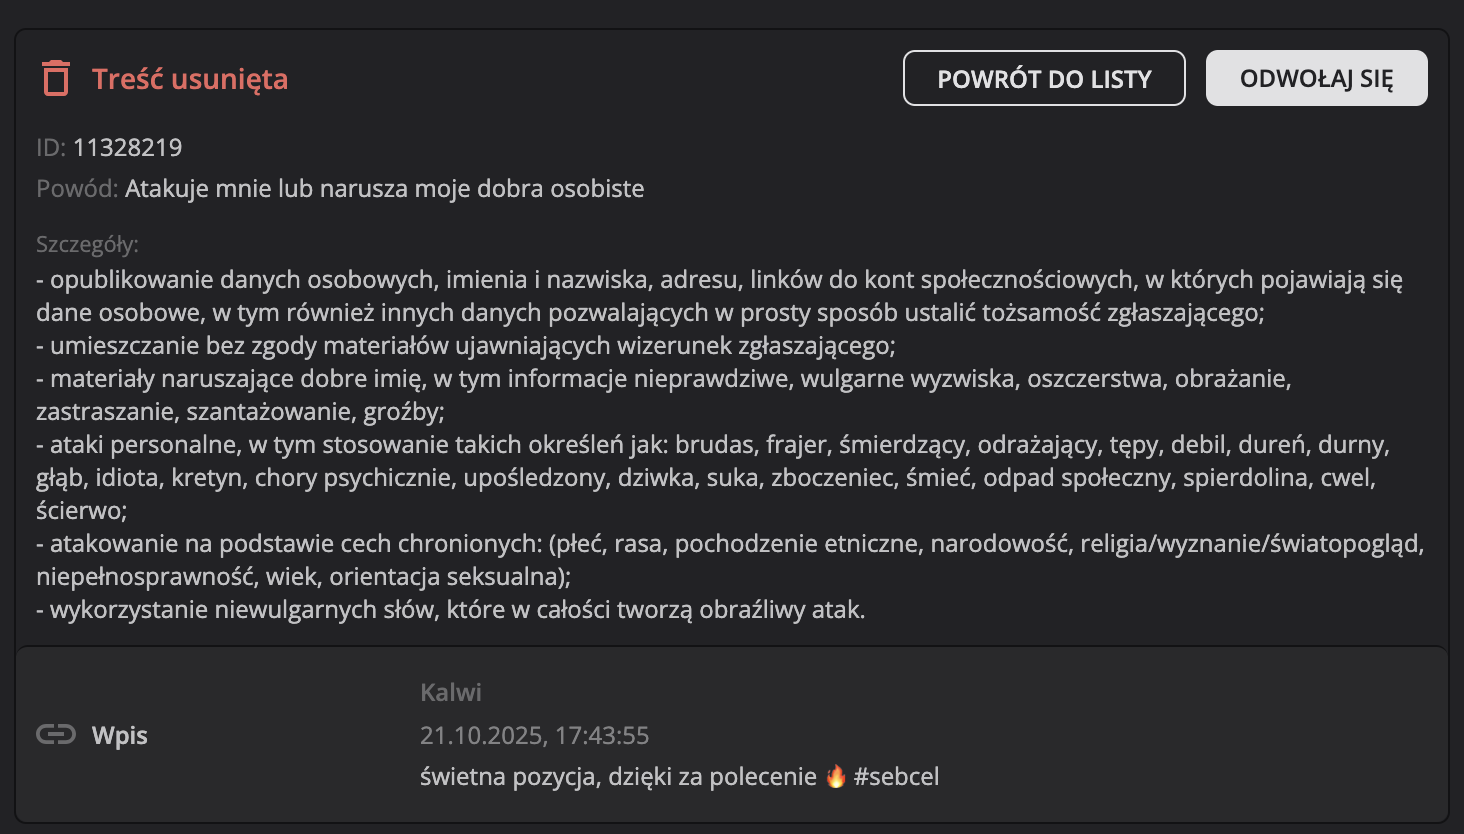
Task: Click the last line about niewulgarnych słów
Action: coord(451,609)
